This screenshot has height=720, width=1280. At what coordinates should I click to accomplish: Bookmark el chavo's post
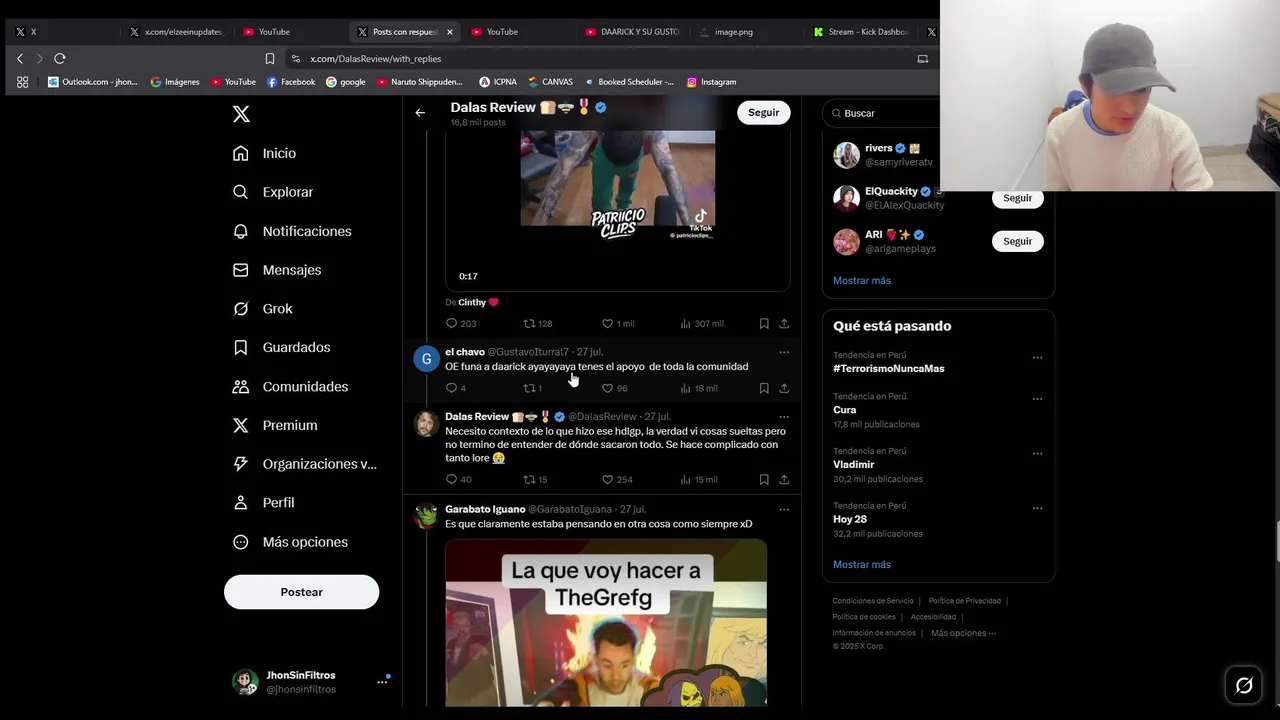[764, 388]
